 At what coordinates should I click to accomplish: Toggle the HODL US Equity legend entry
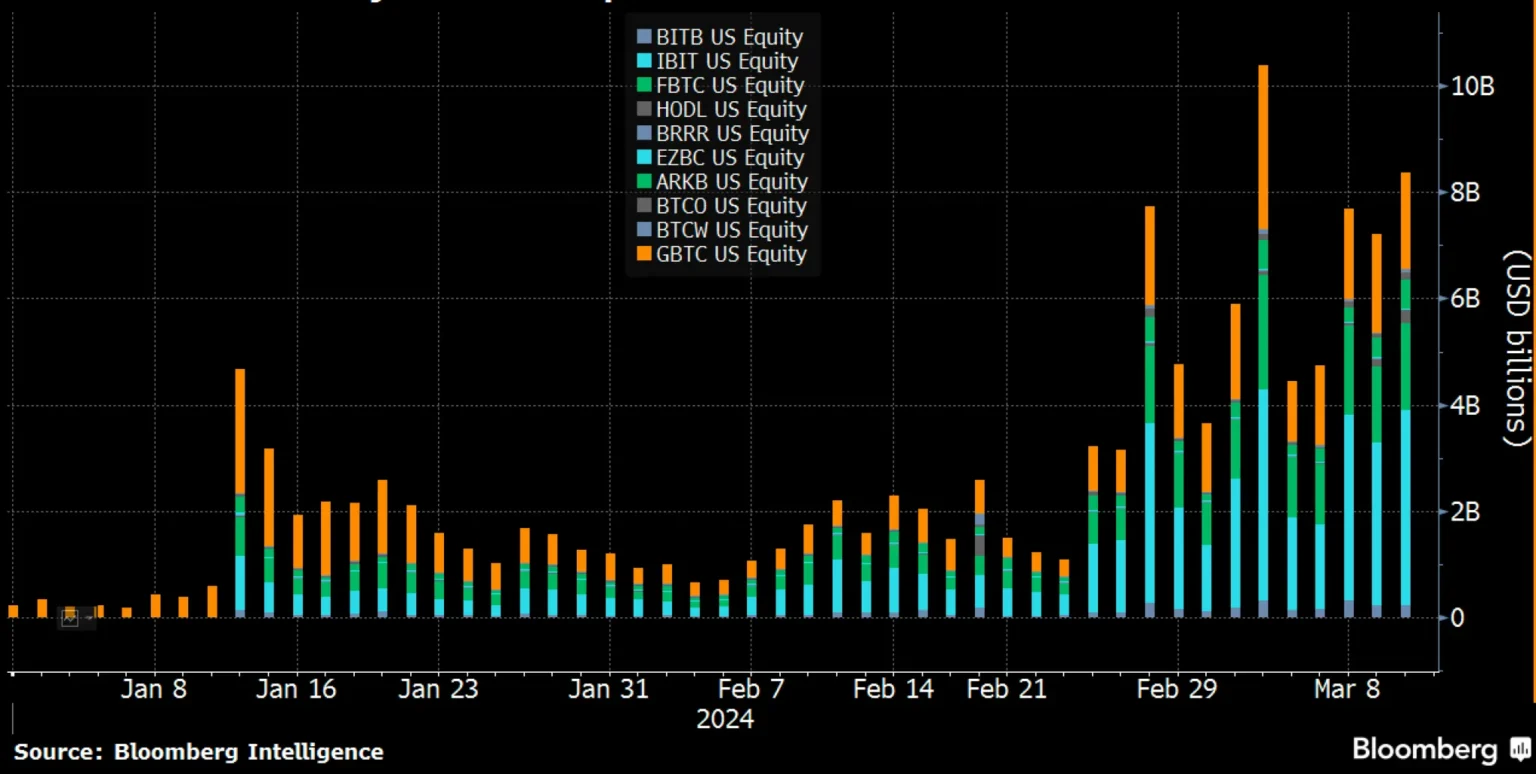point(731,109)
